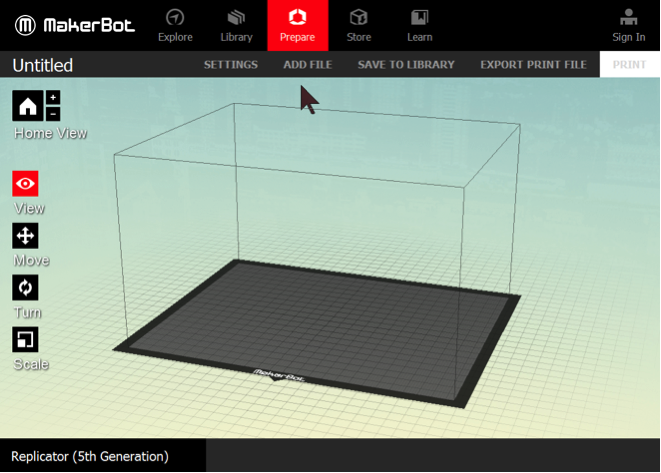Click the MakerBot logo
Image resolution: width=661 pixels, height=473 pixels.
[x=75, y=25]
